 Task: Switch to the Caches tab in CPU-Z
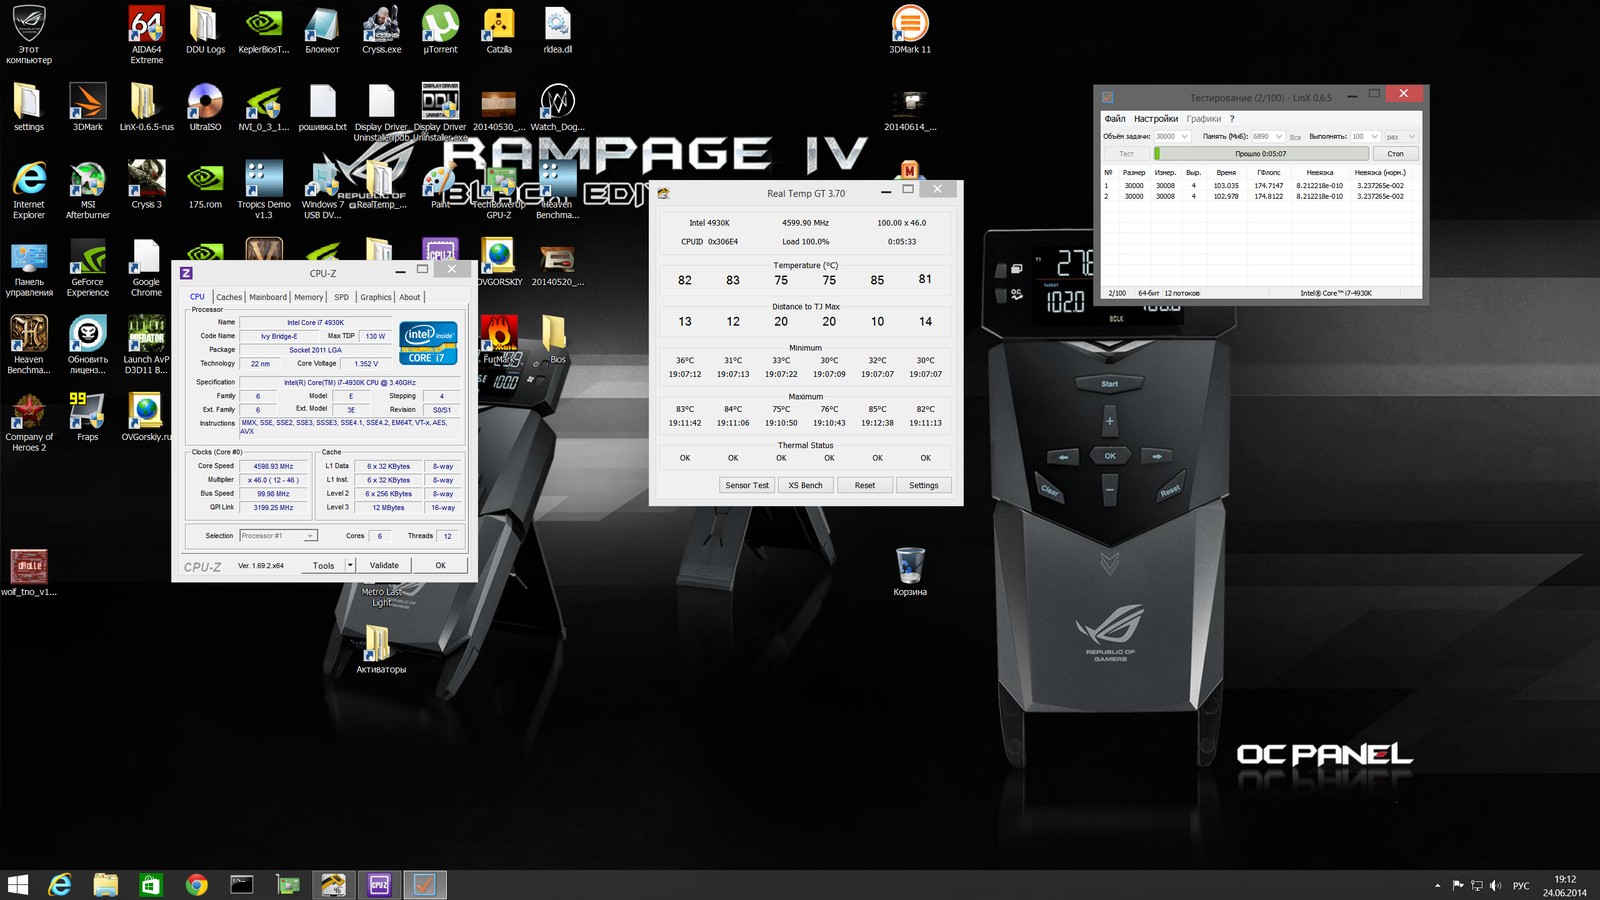(x=229, y=297)
